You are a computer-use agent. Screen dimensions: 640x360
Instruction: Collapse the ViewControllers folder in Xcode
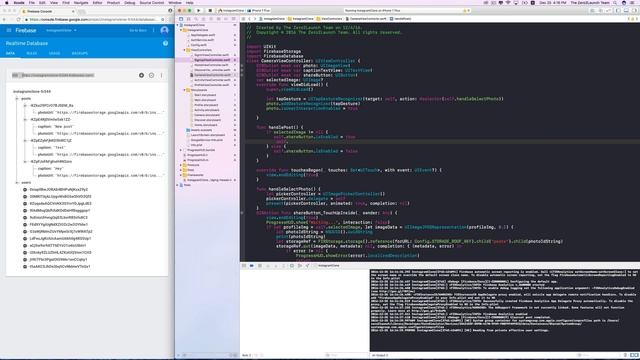tap(184, 50)
